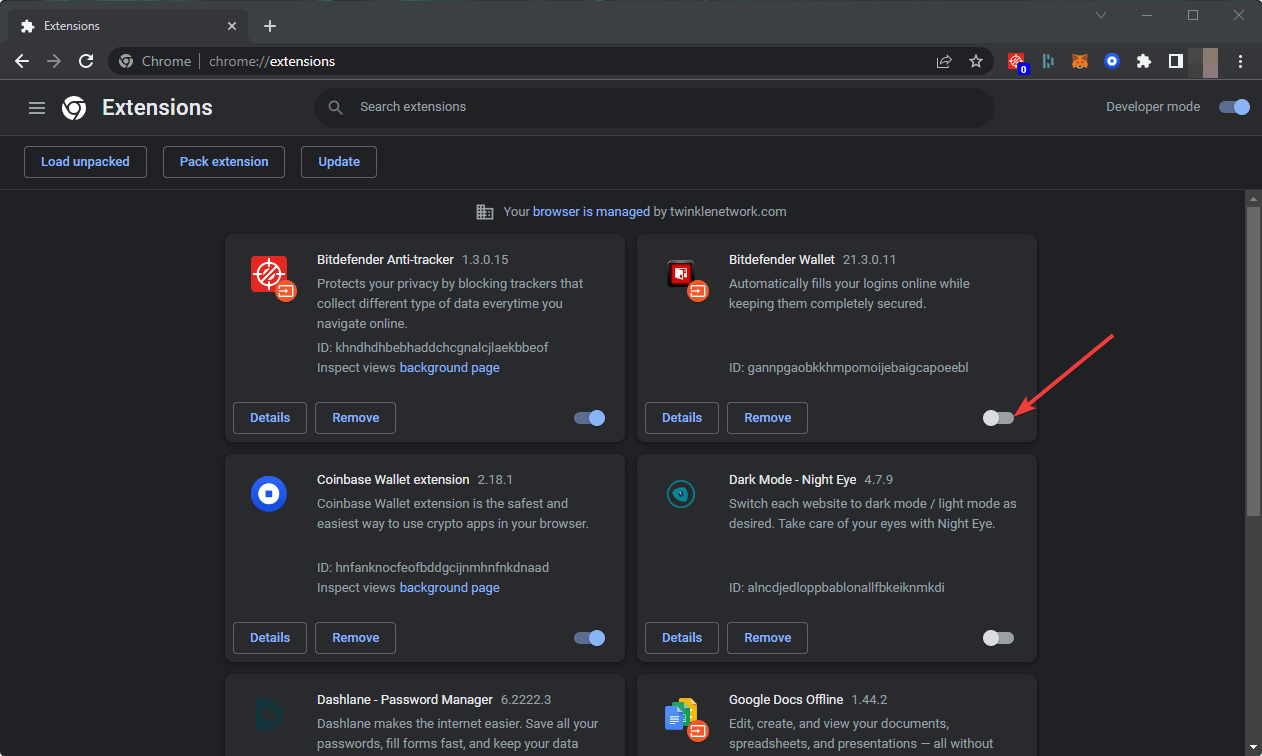The image size is (1262, 756).
Task: Open the Extensions hamburger main menu
Action: pyautogui.click(x=37, y=108)
